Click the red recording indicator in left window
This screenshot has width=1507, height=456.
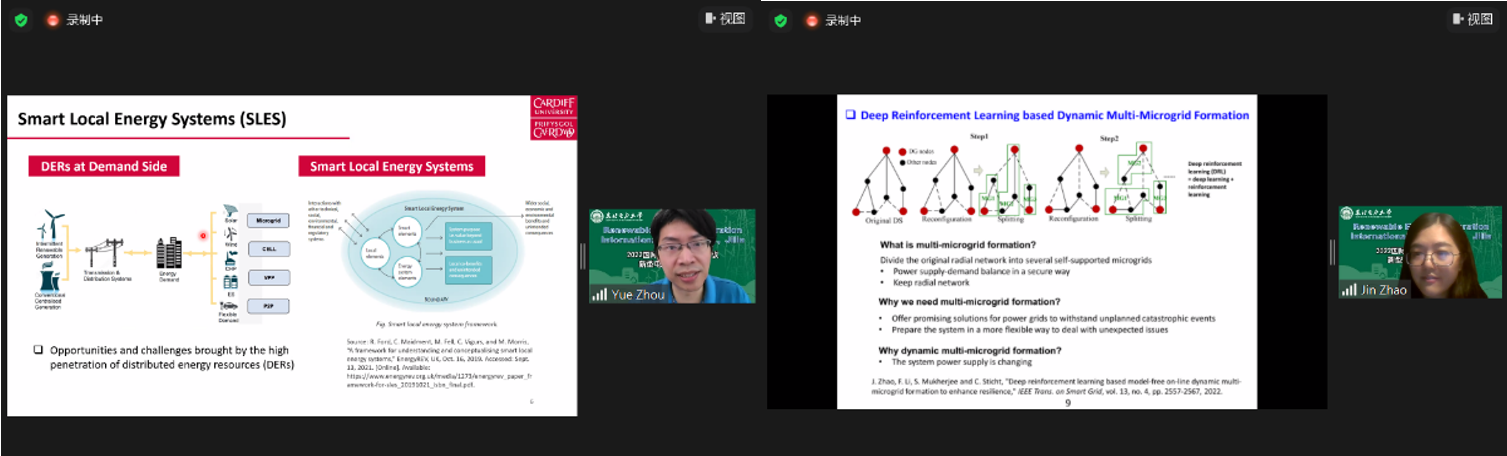click(x=52, y=19)
